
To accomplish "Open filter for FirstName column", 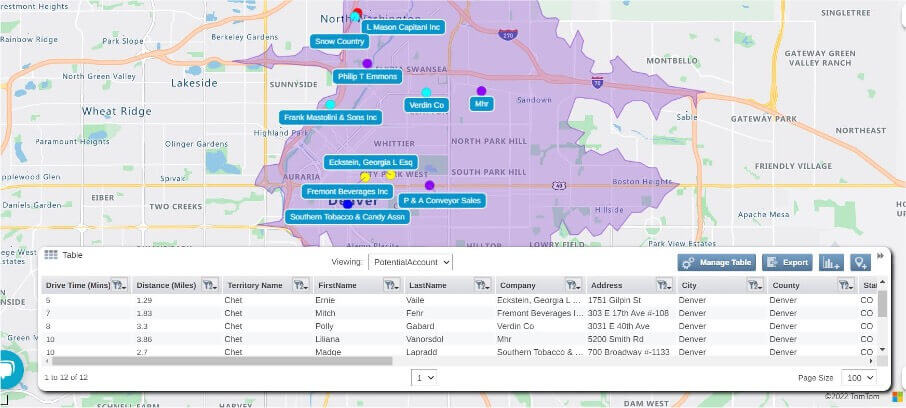I will pos(392,285).
